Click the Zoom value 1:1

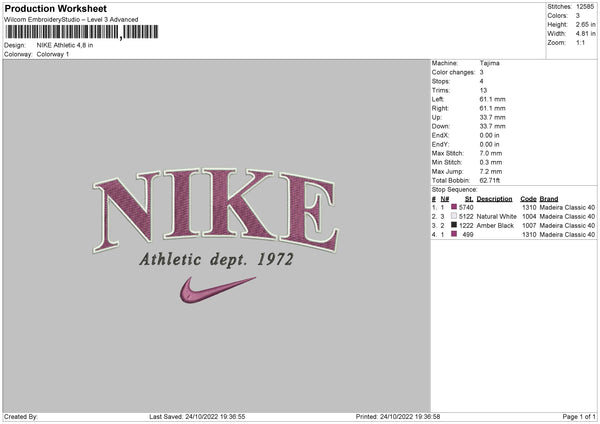coord(580,42)
